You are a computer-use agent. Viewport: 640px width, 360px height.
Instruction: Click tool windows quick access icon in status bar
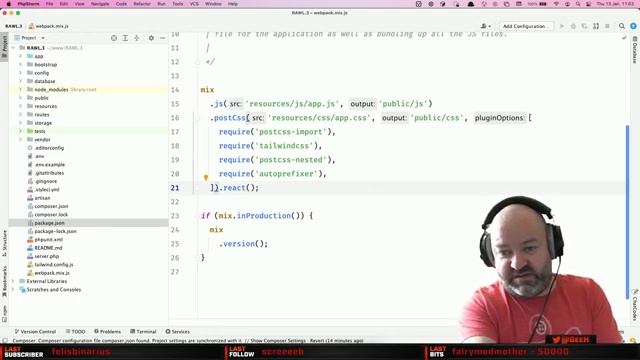click(x=5, y=340)
